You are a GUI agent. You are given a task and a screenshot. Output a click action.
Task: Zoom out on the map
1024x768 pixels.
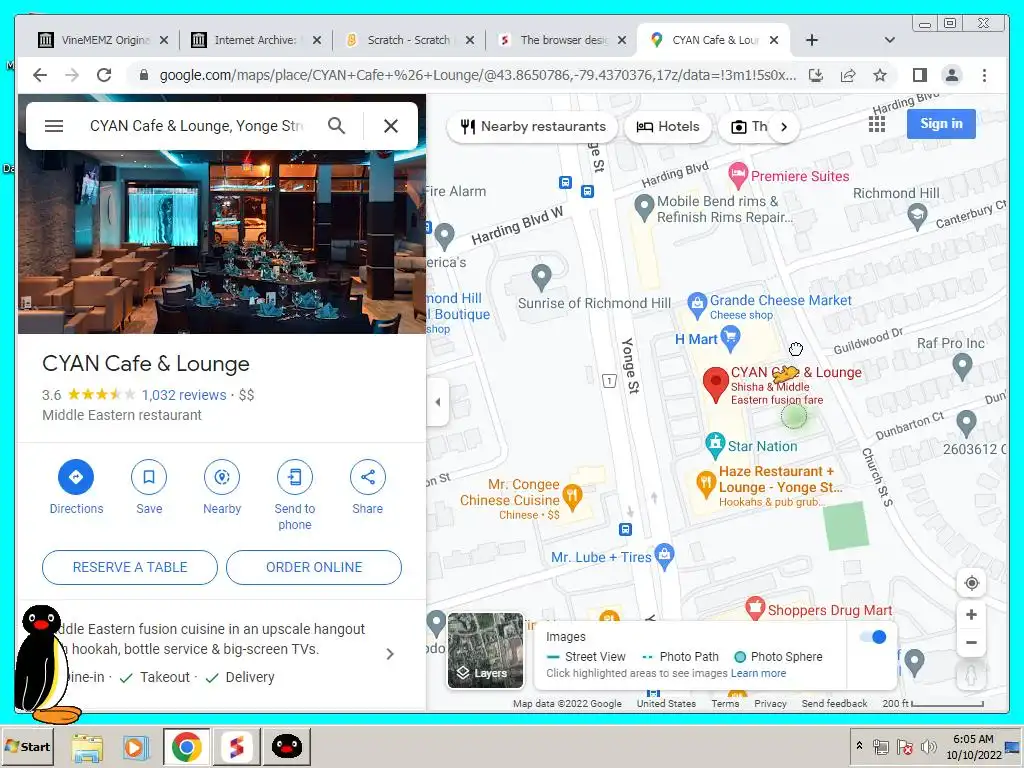coord(971,643)
